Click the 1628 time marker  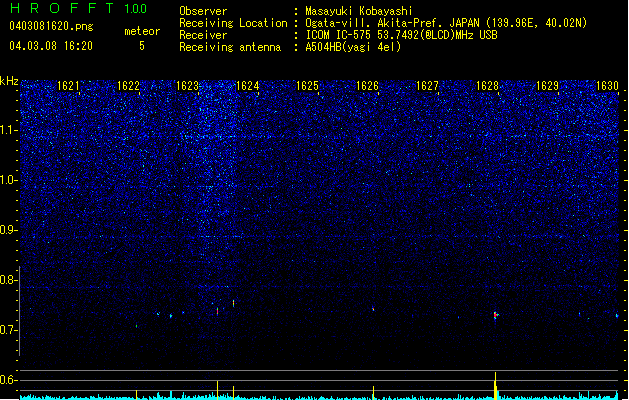487,86
